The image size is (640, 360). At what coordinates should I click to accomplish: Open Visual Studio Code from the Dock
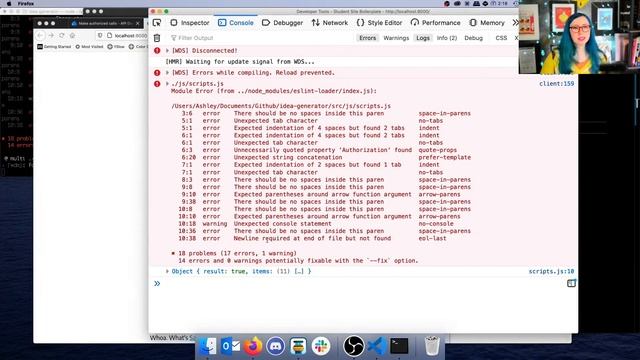pyautogui.click(x=376, y=346)
